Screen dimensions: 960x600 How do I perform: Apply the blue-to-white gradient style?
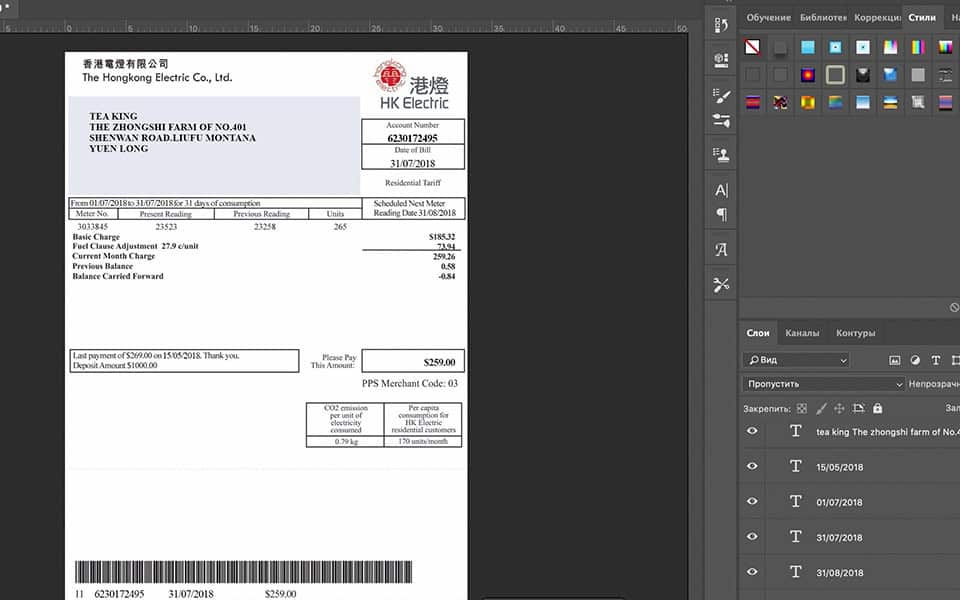(x=863, y=102)
